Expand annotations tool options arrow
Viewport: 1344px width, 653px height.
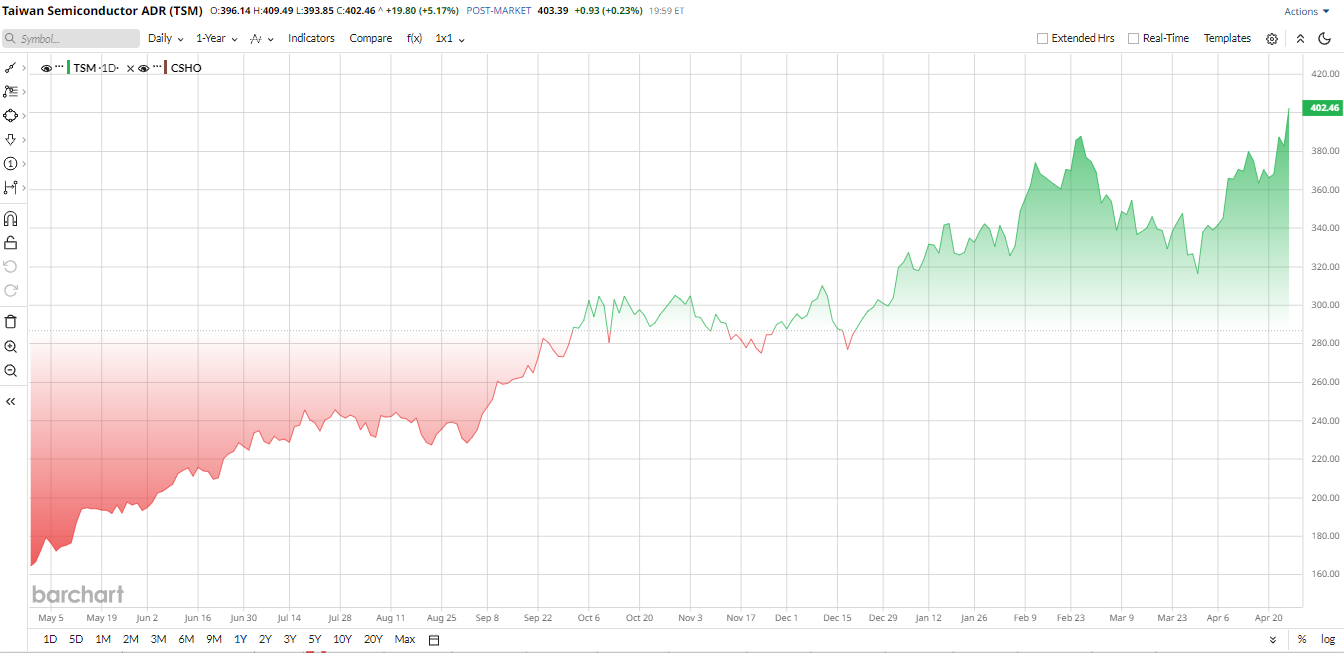23,91
